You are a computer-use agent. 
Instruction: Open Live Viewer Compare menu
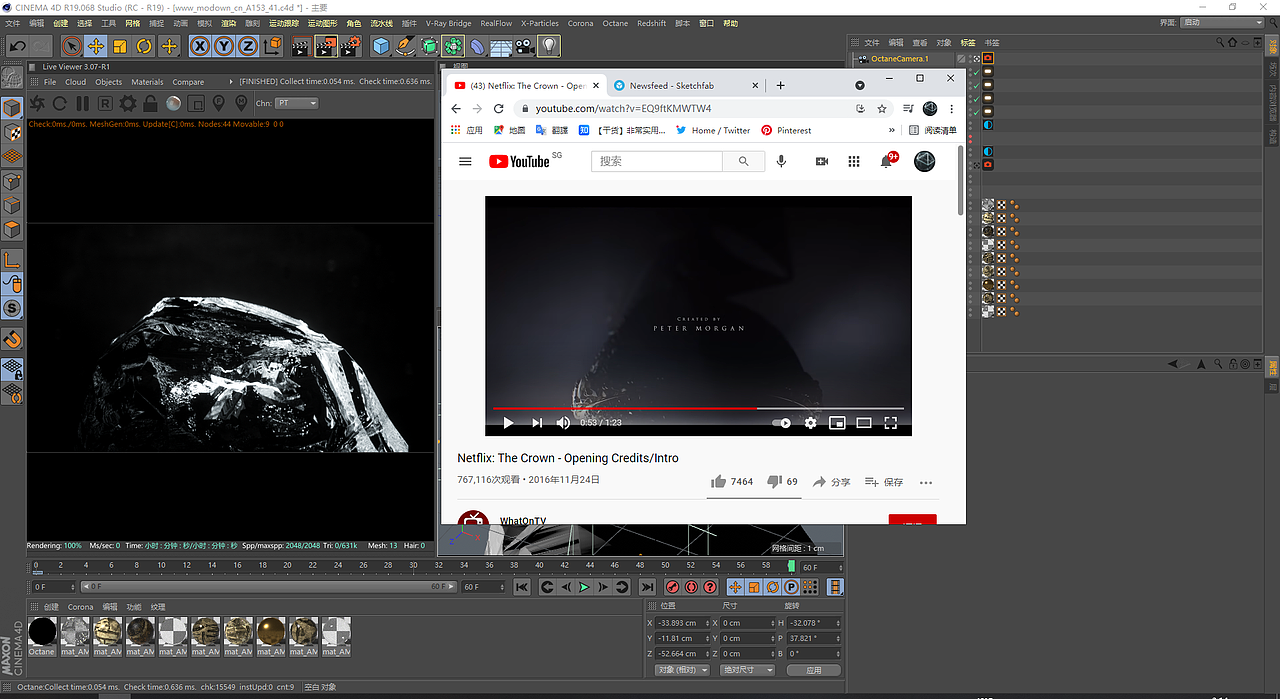click(188, 82)
